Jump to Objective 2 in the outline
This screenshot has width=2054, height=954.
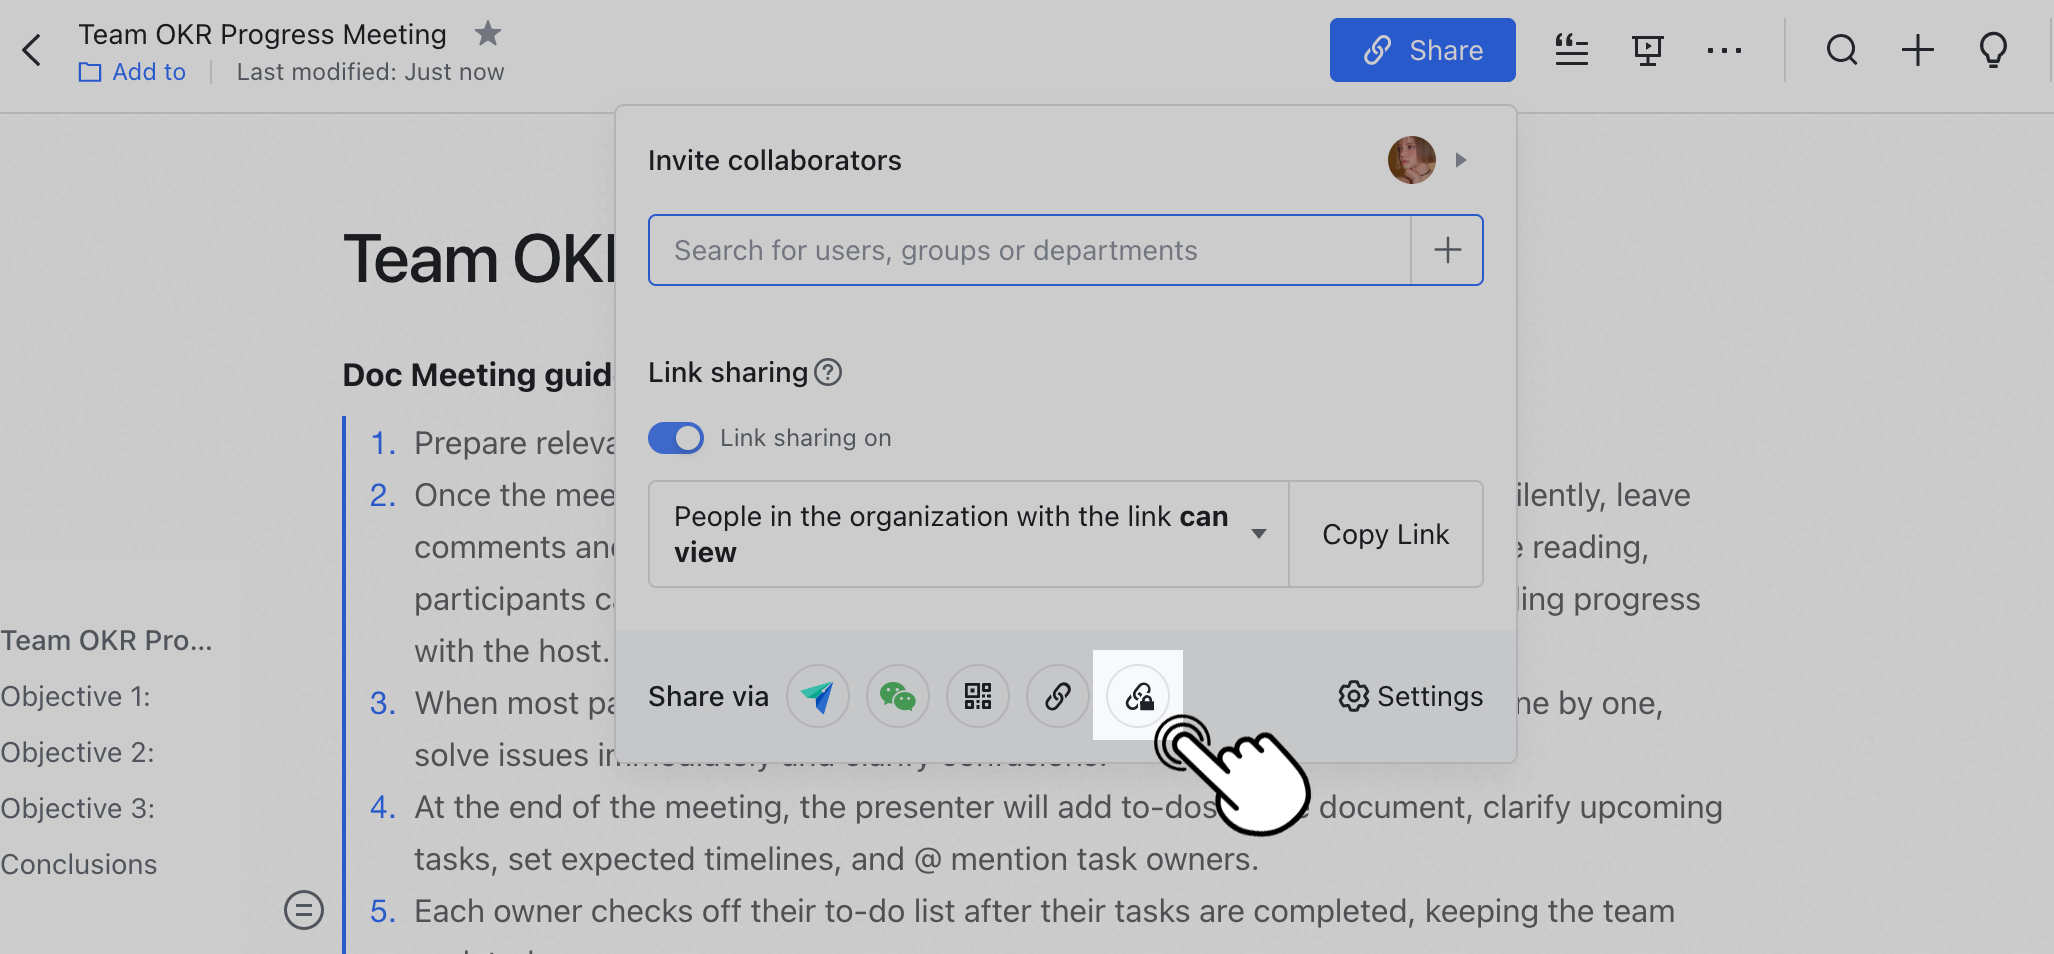[78, 752]
